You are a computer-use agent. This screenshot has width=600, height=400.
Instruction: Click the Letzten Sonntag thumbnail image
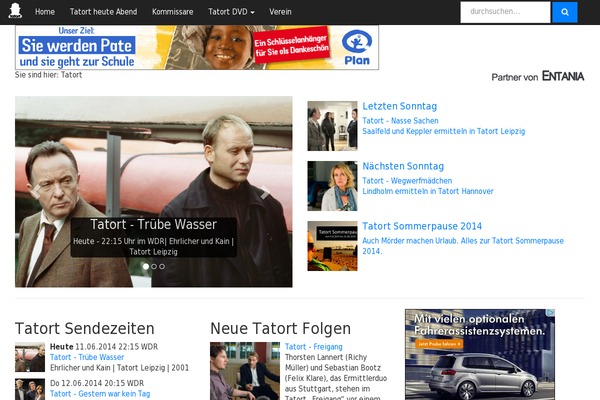[332, 126]
